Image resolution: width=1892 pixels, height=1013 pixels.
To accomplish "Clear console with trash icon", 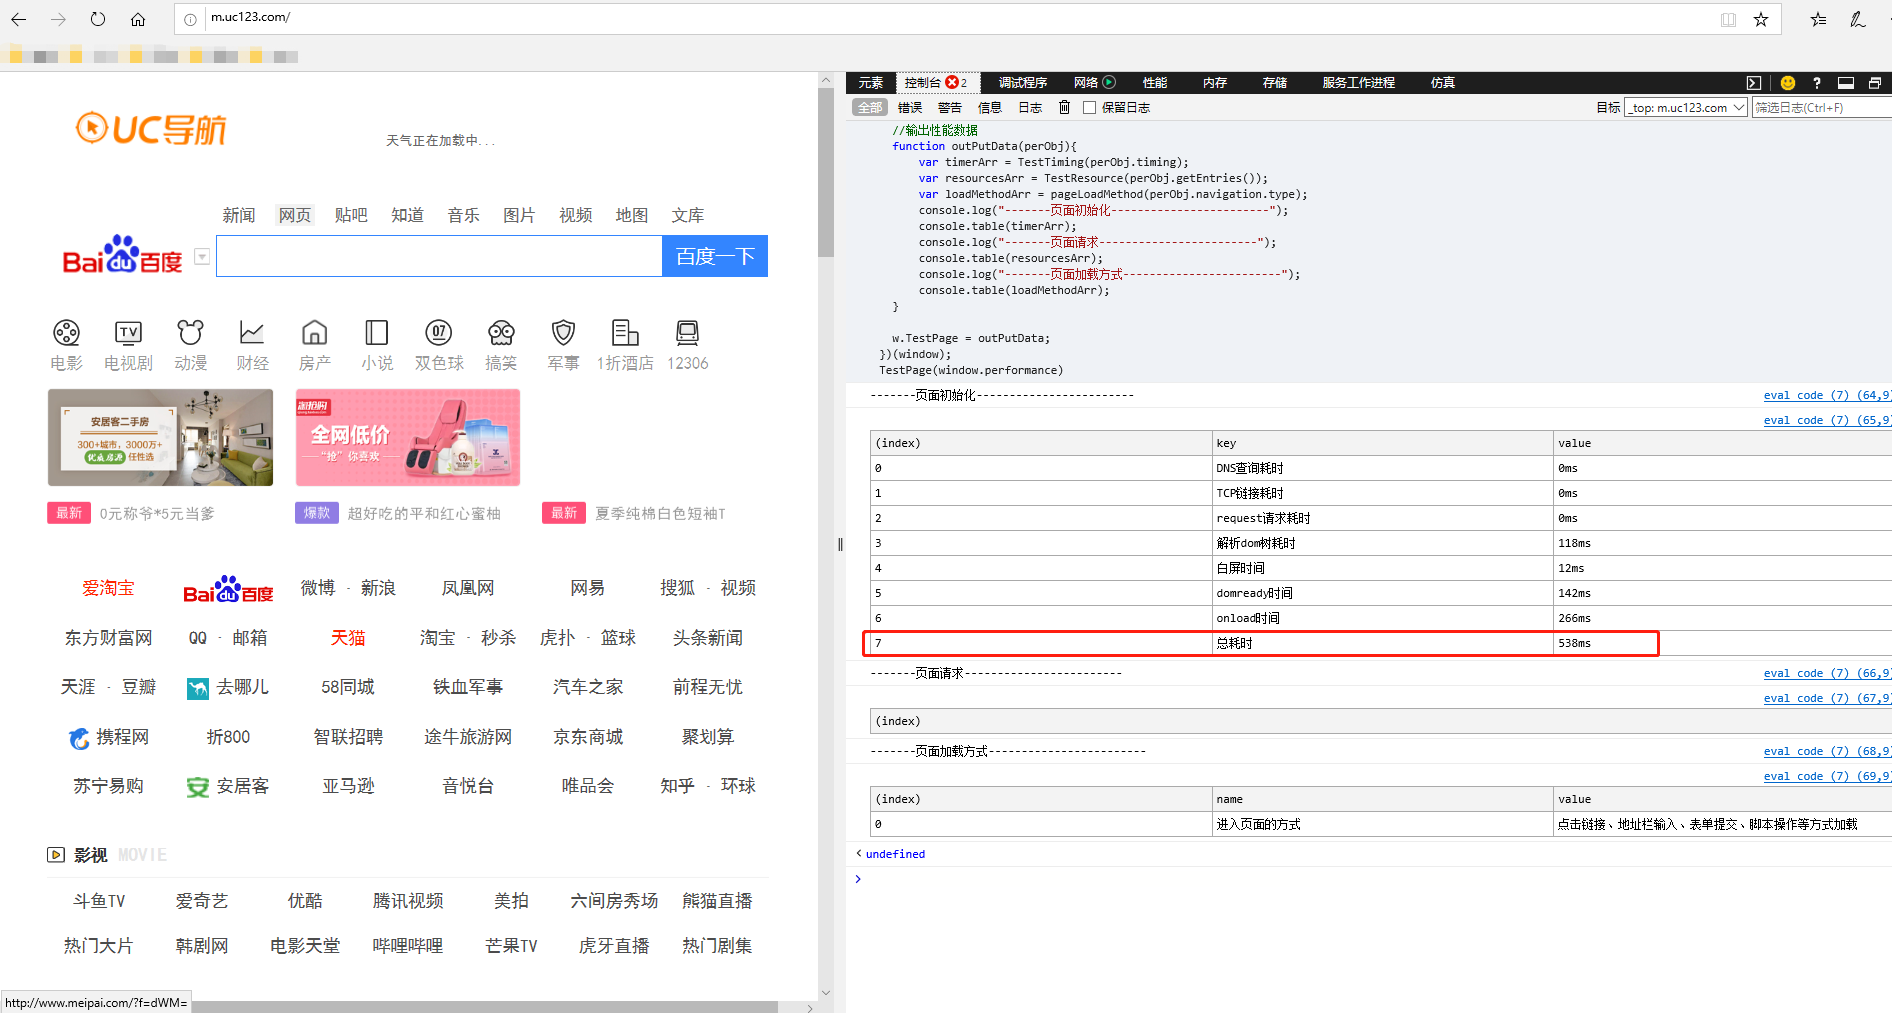I will coord(1064,107).
